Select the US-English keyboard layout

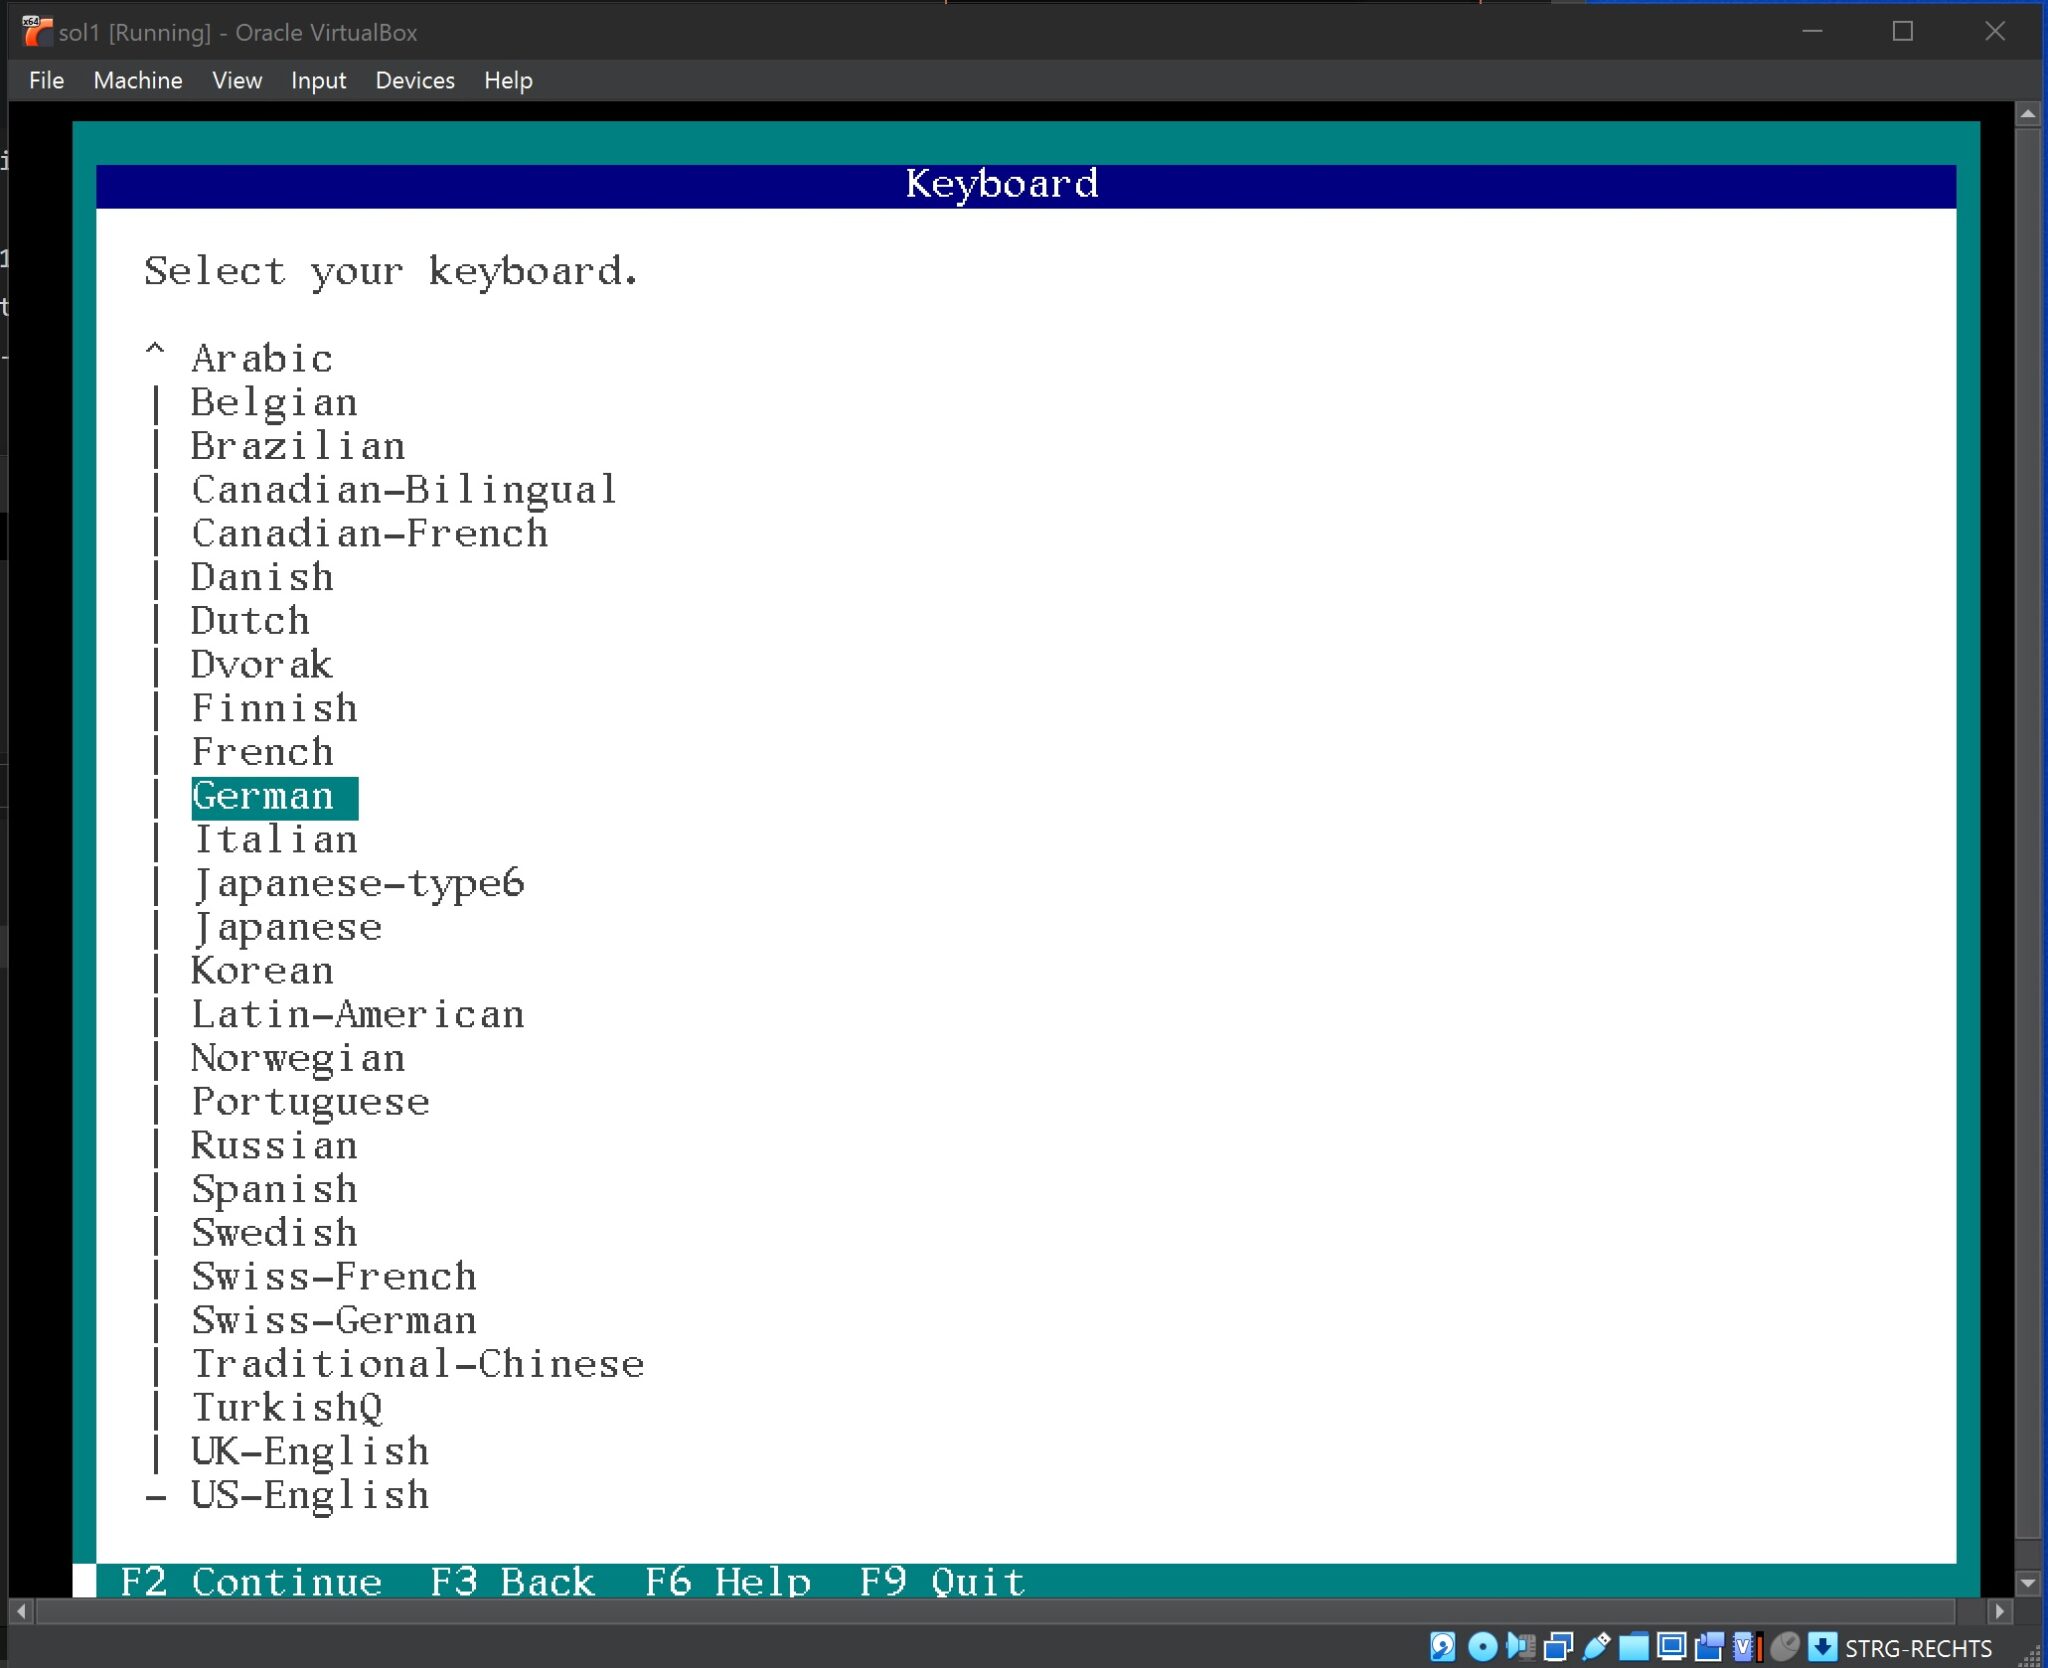point(308,1494)
